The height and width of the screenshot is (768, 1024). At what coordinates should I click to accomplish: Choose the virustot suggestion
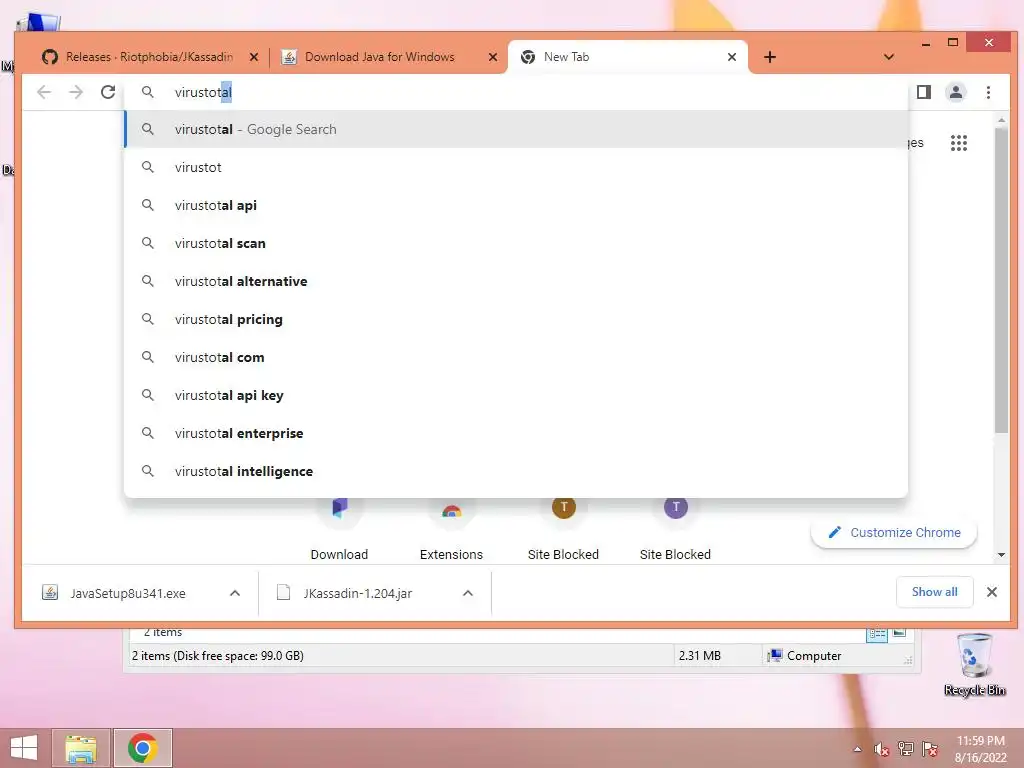(x=516, y=167)
